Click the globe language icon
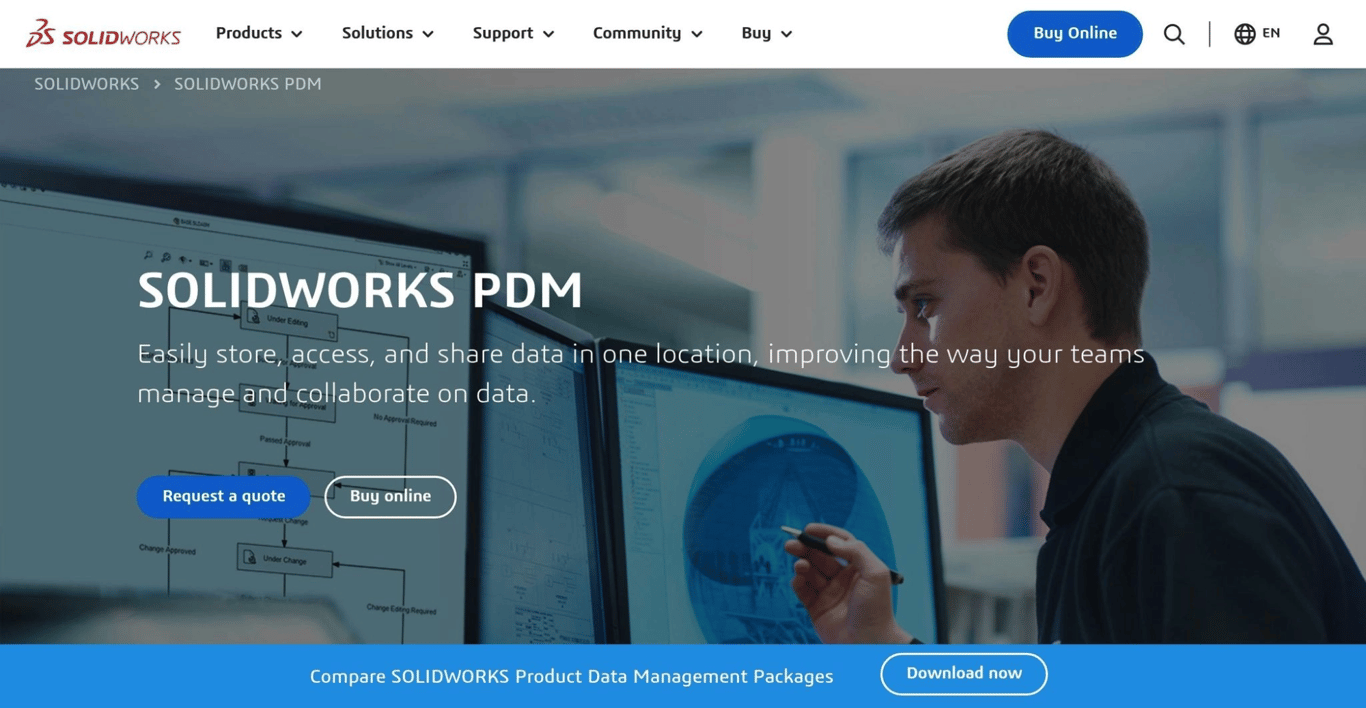Viewport: 1366px width, 708px height. point(1244,34)
